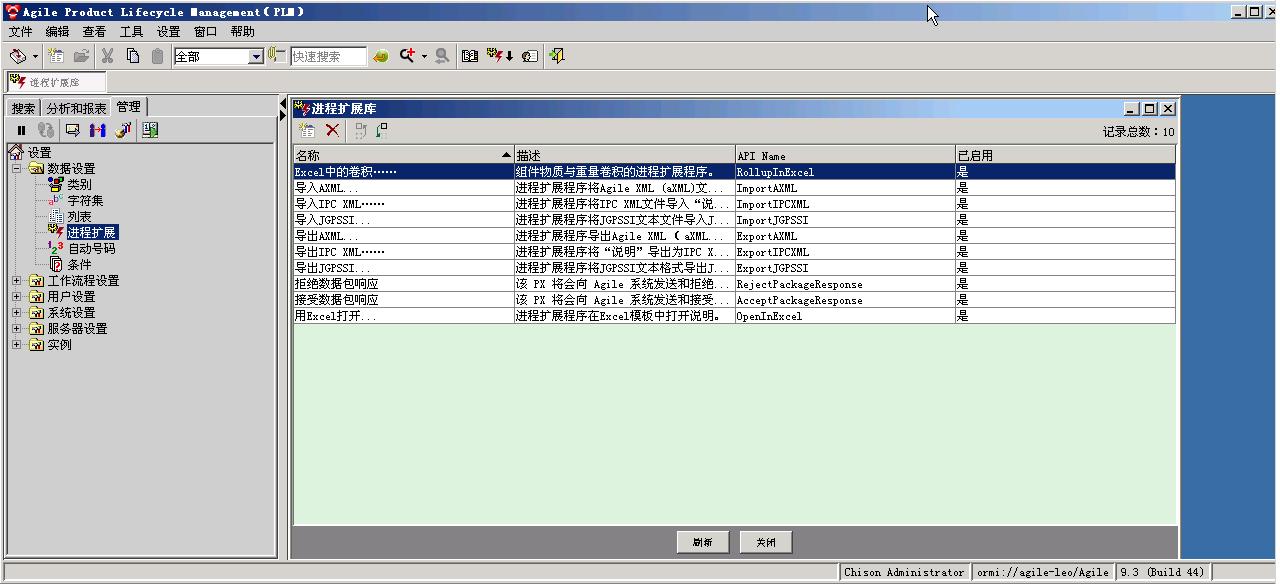Select the AcceptPackageResponse cell
The image size is (1280, 584).
[845, 300]
